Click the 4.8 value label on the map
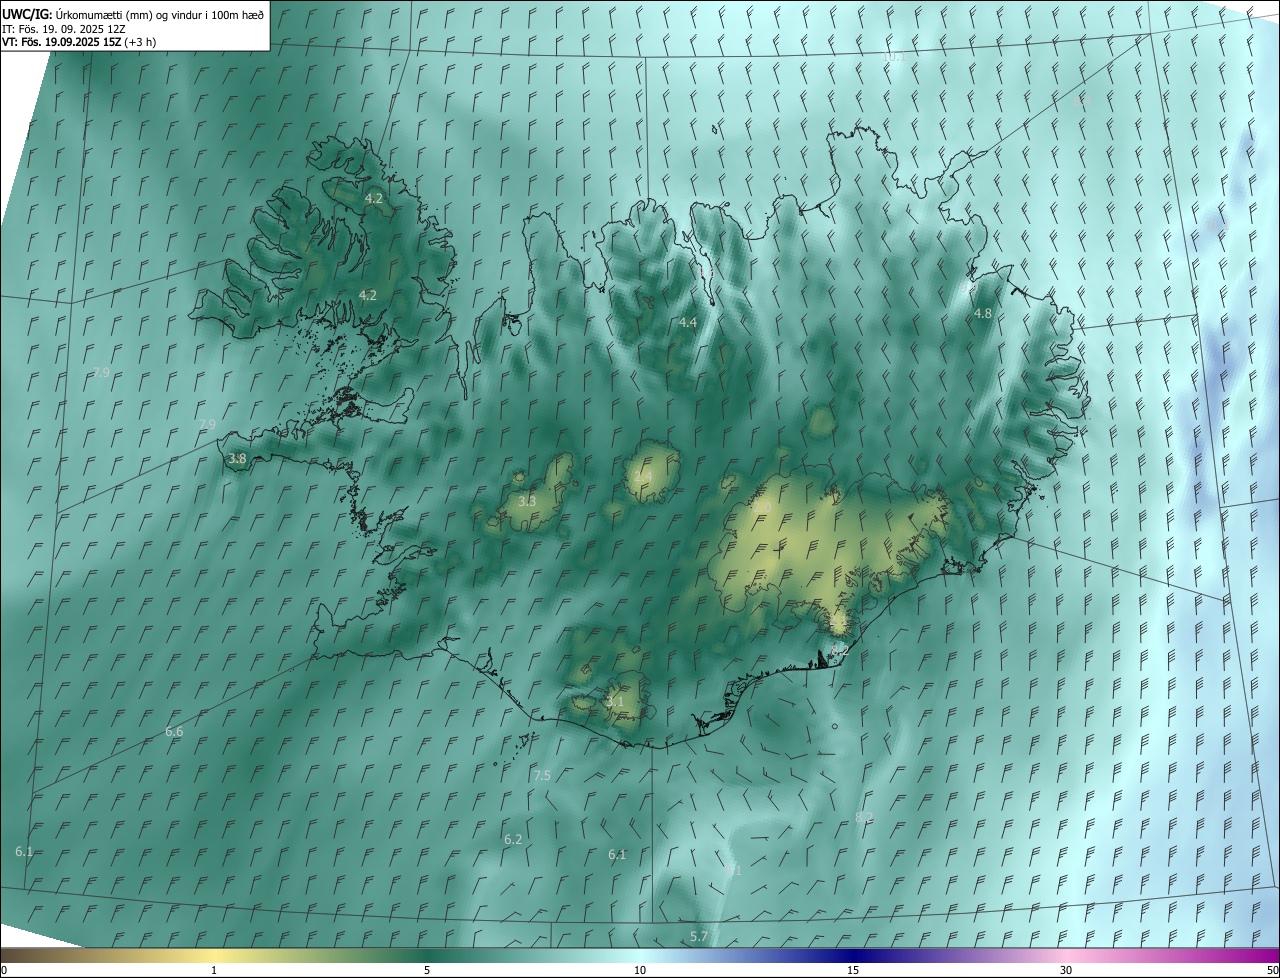The image size is (1280, 978). point(983,313)
